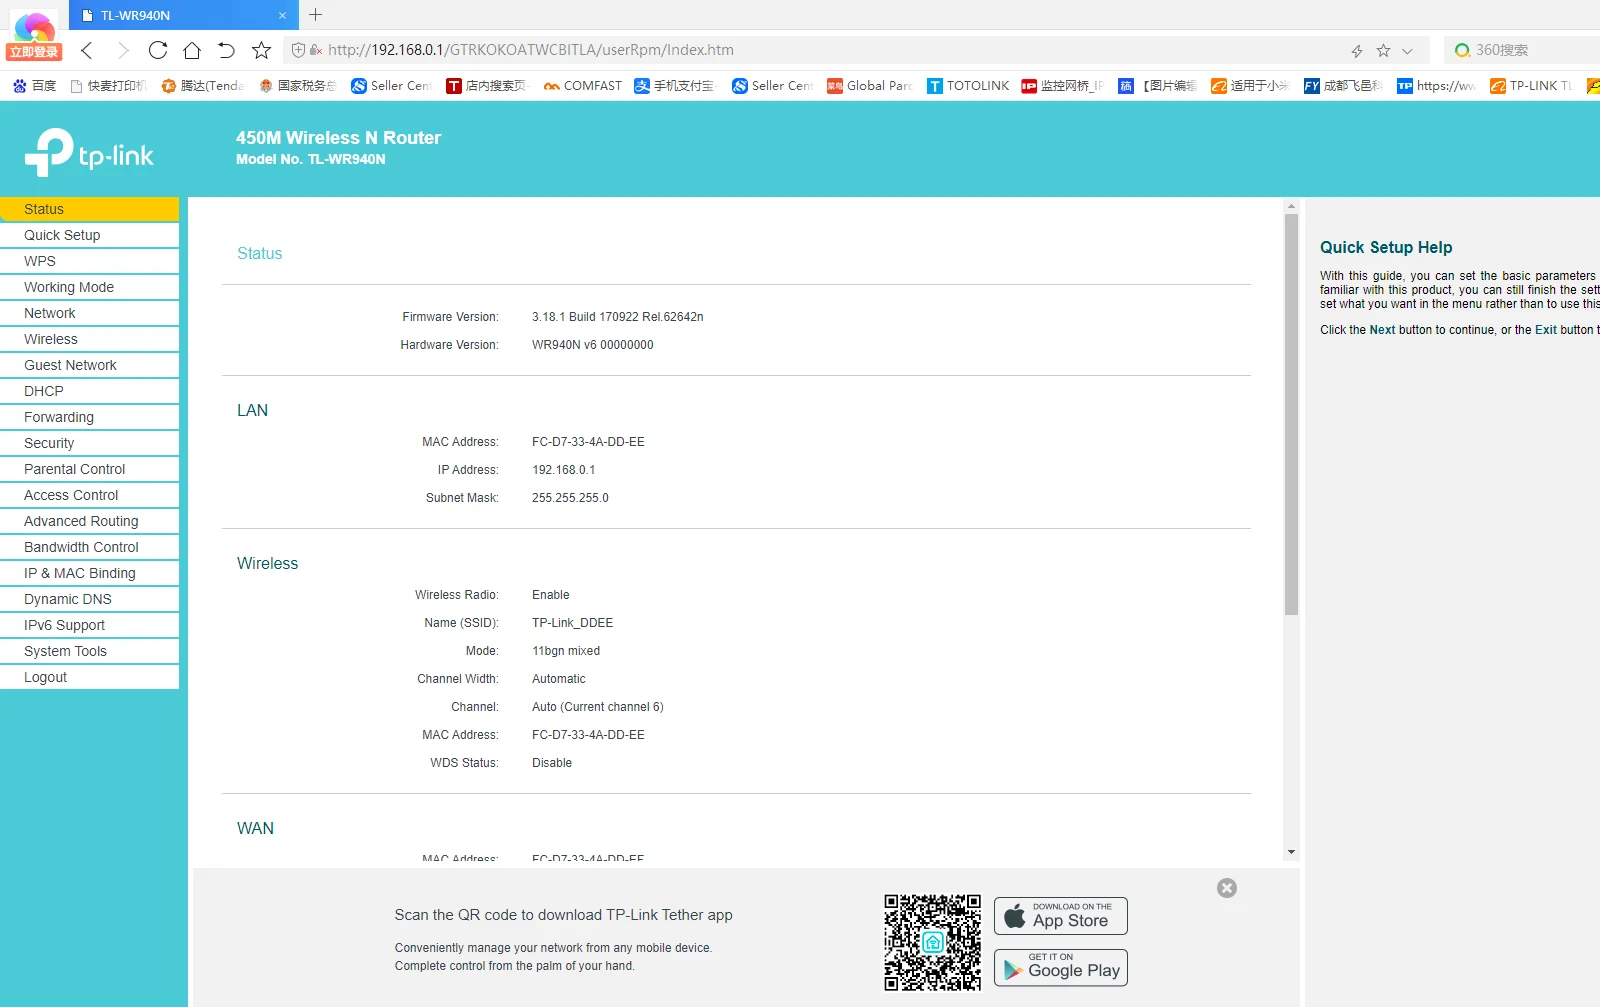Open the 适用于小米 bookmark

click(x=1250, y=86)
